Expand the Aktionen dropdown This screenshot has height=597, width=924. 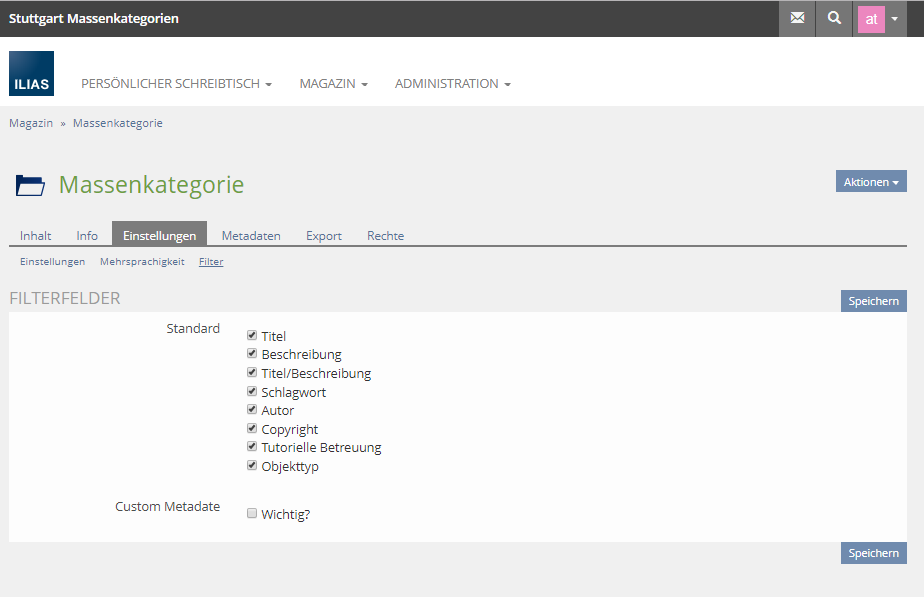pos(871,182)
